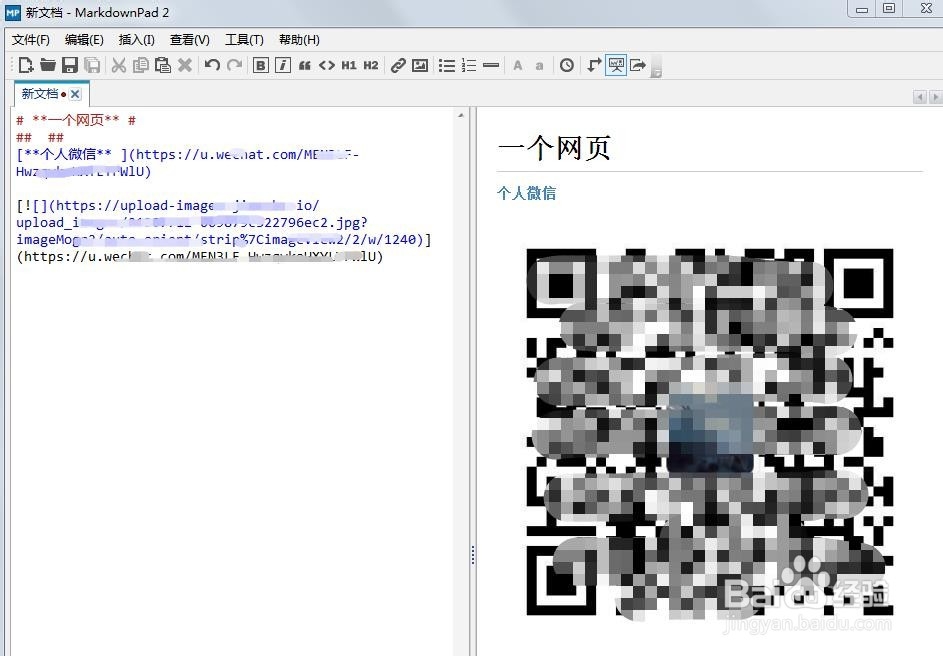Screen dimensions: 943x656
Task: Convert text to lowercase a
Action: click(539, 65)
